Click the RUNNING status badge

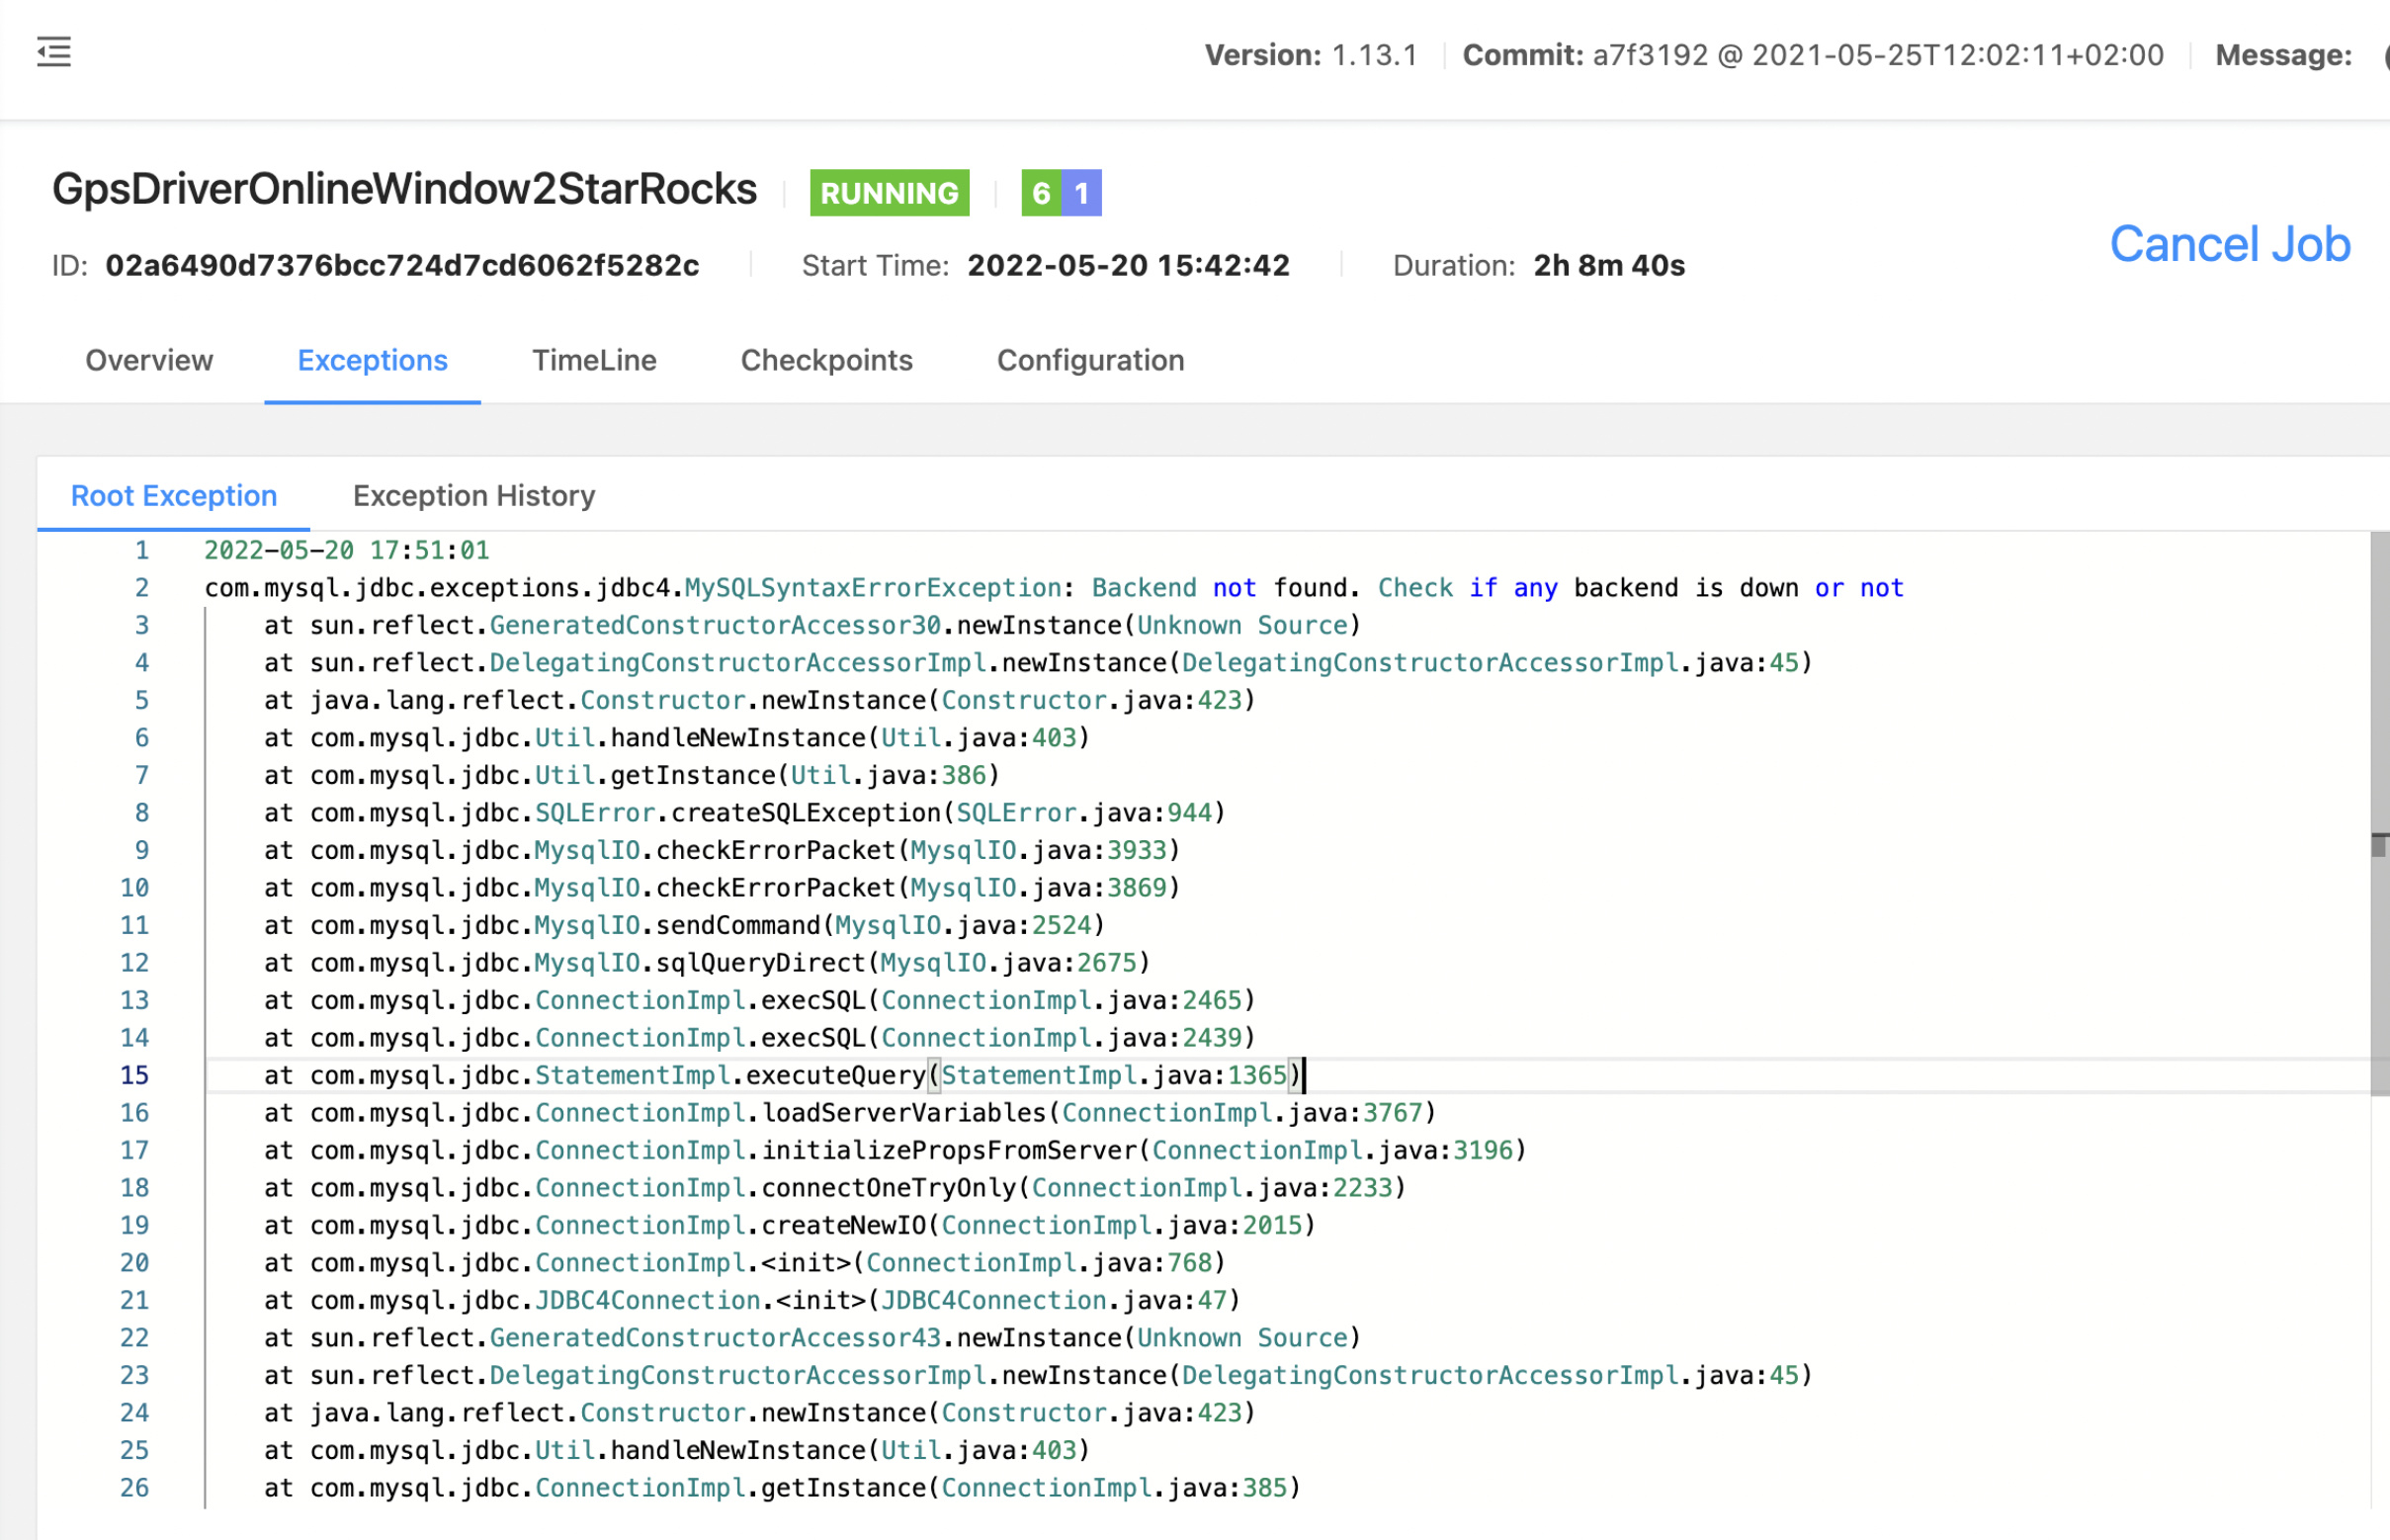point(889,193)
